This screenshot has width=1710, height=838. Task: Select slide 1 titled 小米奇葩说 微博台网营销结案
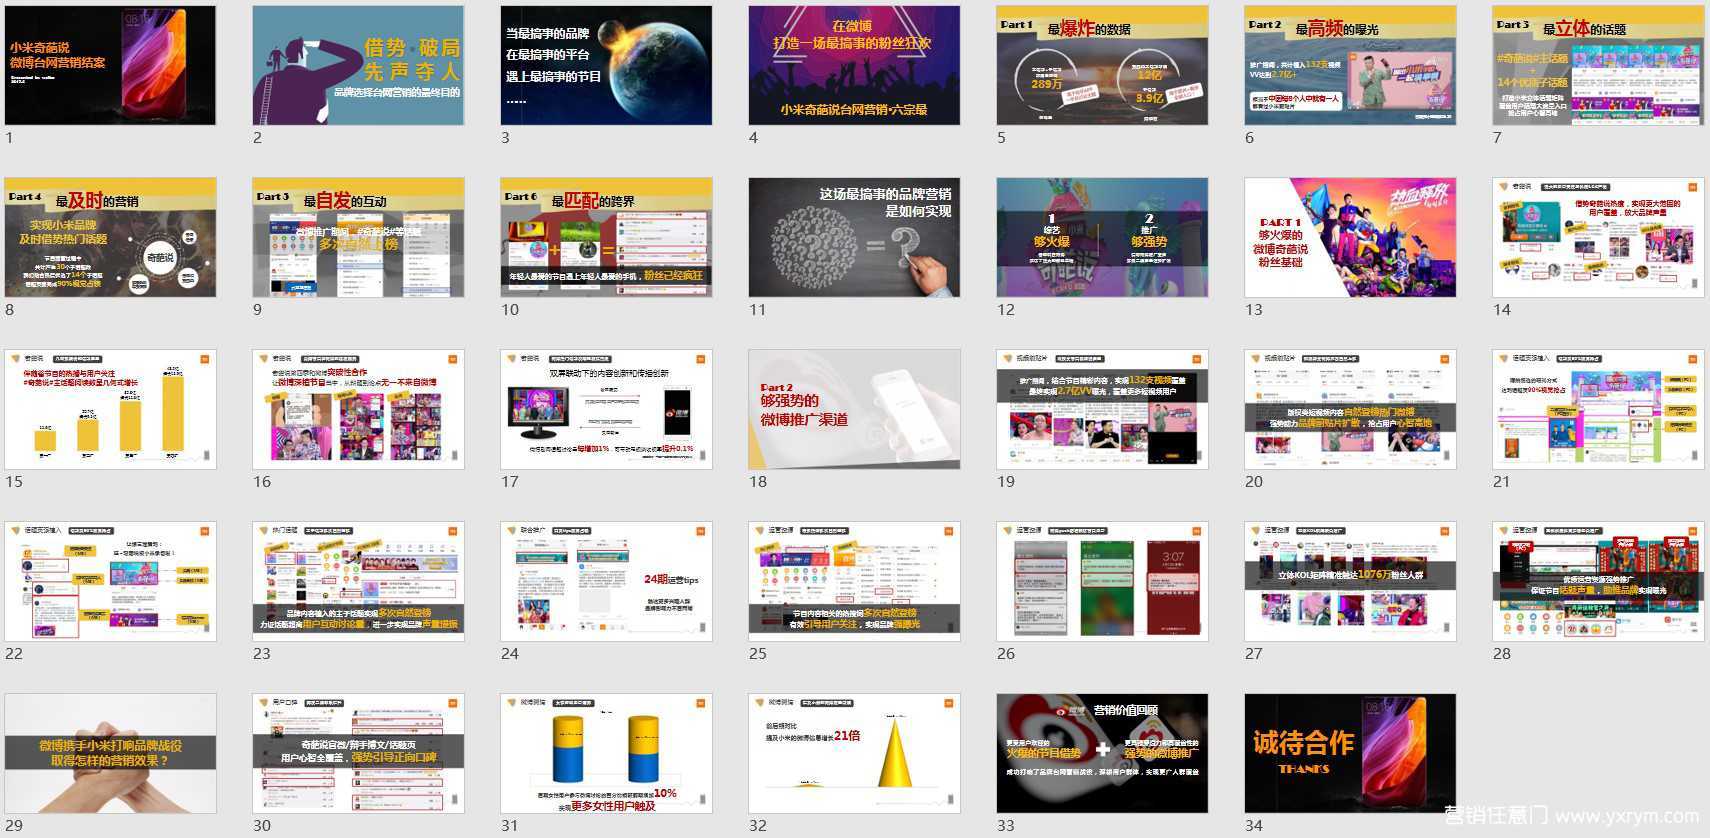110,65
